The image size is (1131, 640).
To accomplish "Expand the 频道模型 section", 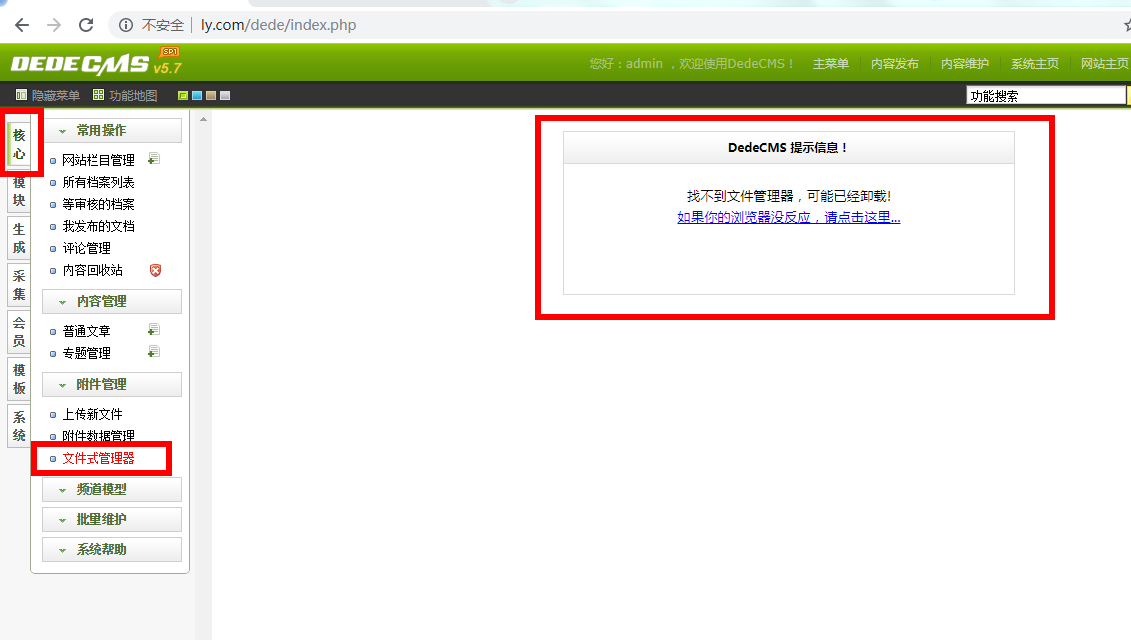I will pos(111,490).
